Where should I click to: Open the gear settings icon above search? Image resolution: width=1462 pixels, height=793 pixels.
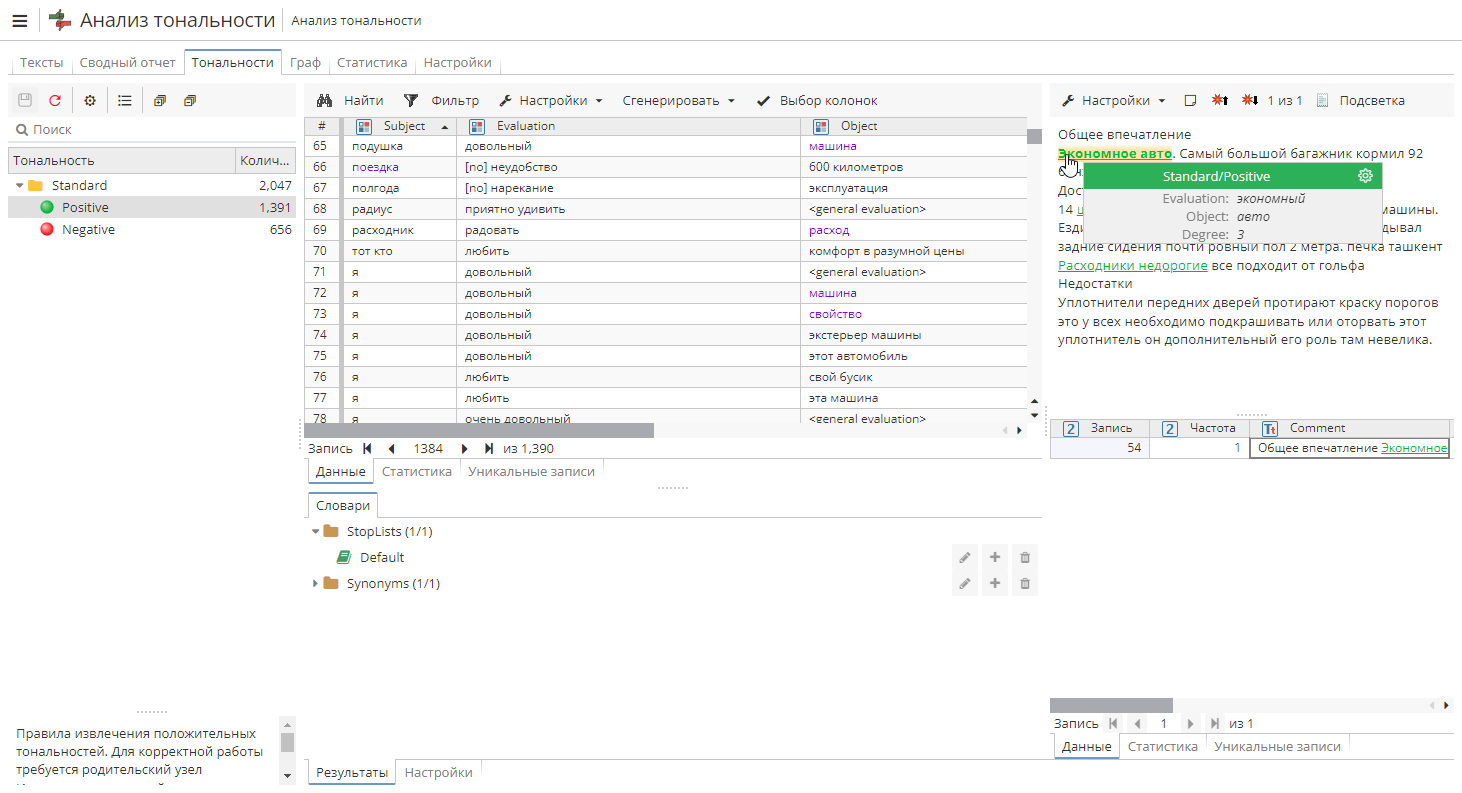(x=90, y=100)
